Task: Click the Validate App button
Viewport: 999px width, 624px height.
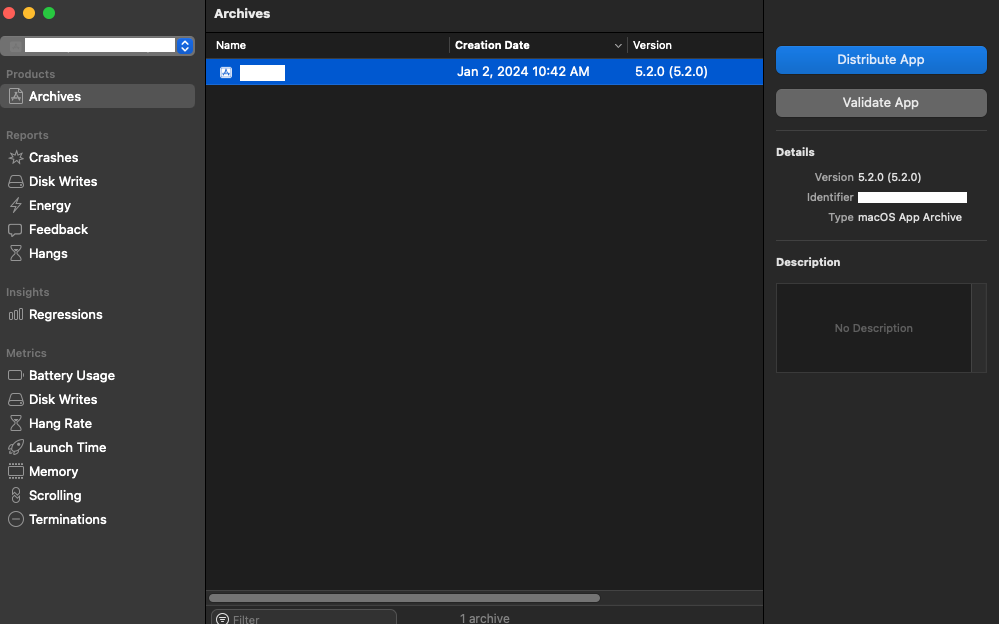Action: pyautogui.click(x=880, y=103)
